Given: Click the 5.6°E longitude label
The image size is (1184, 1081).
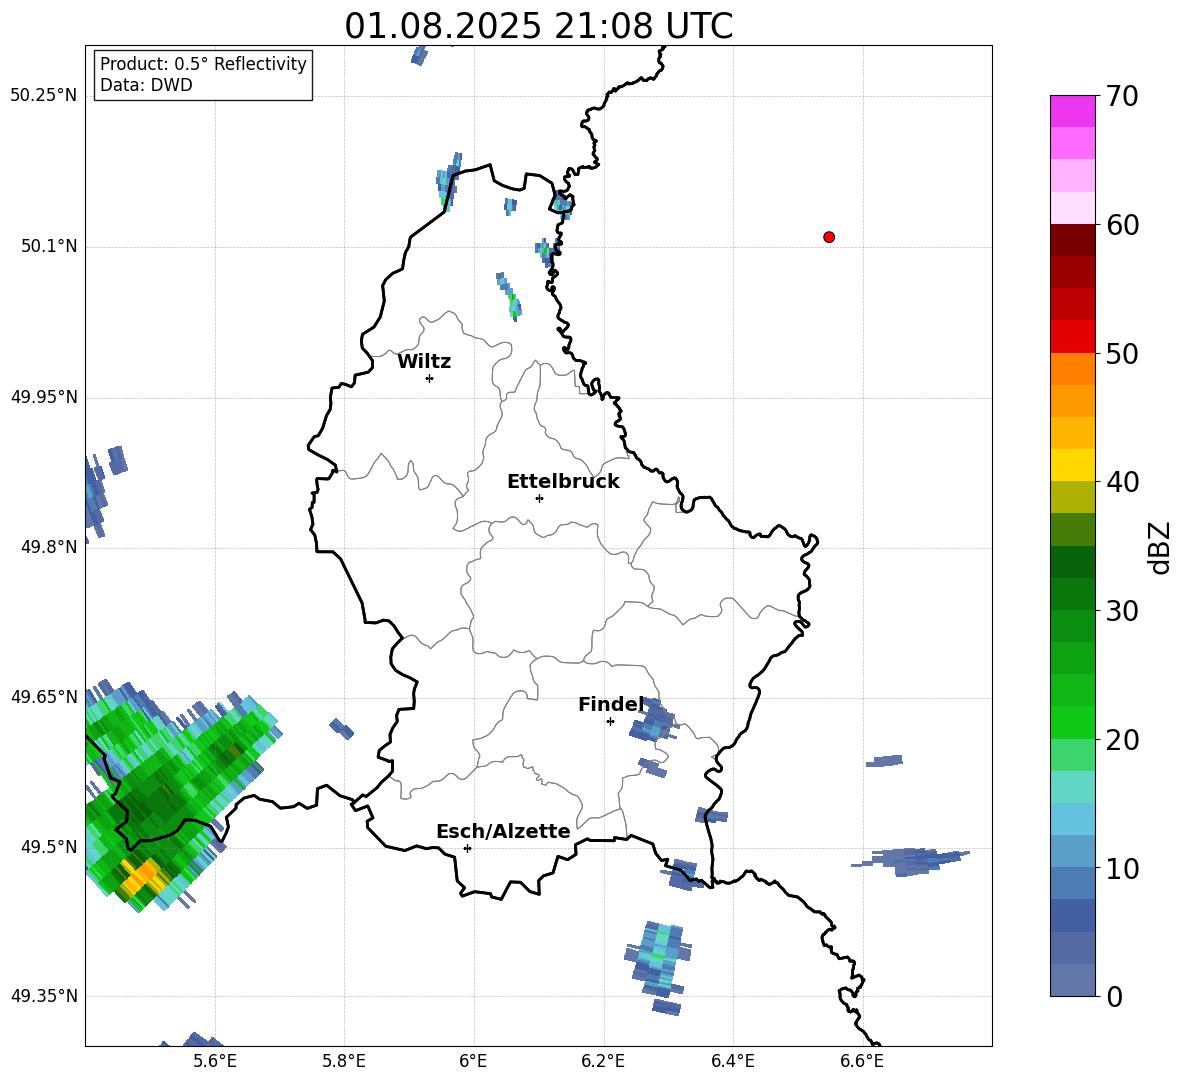Looking at the screenshot, I should click(215, 1061).
